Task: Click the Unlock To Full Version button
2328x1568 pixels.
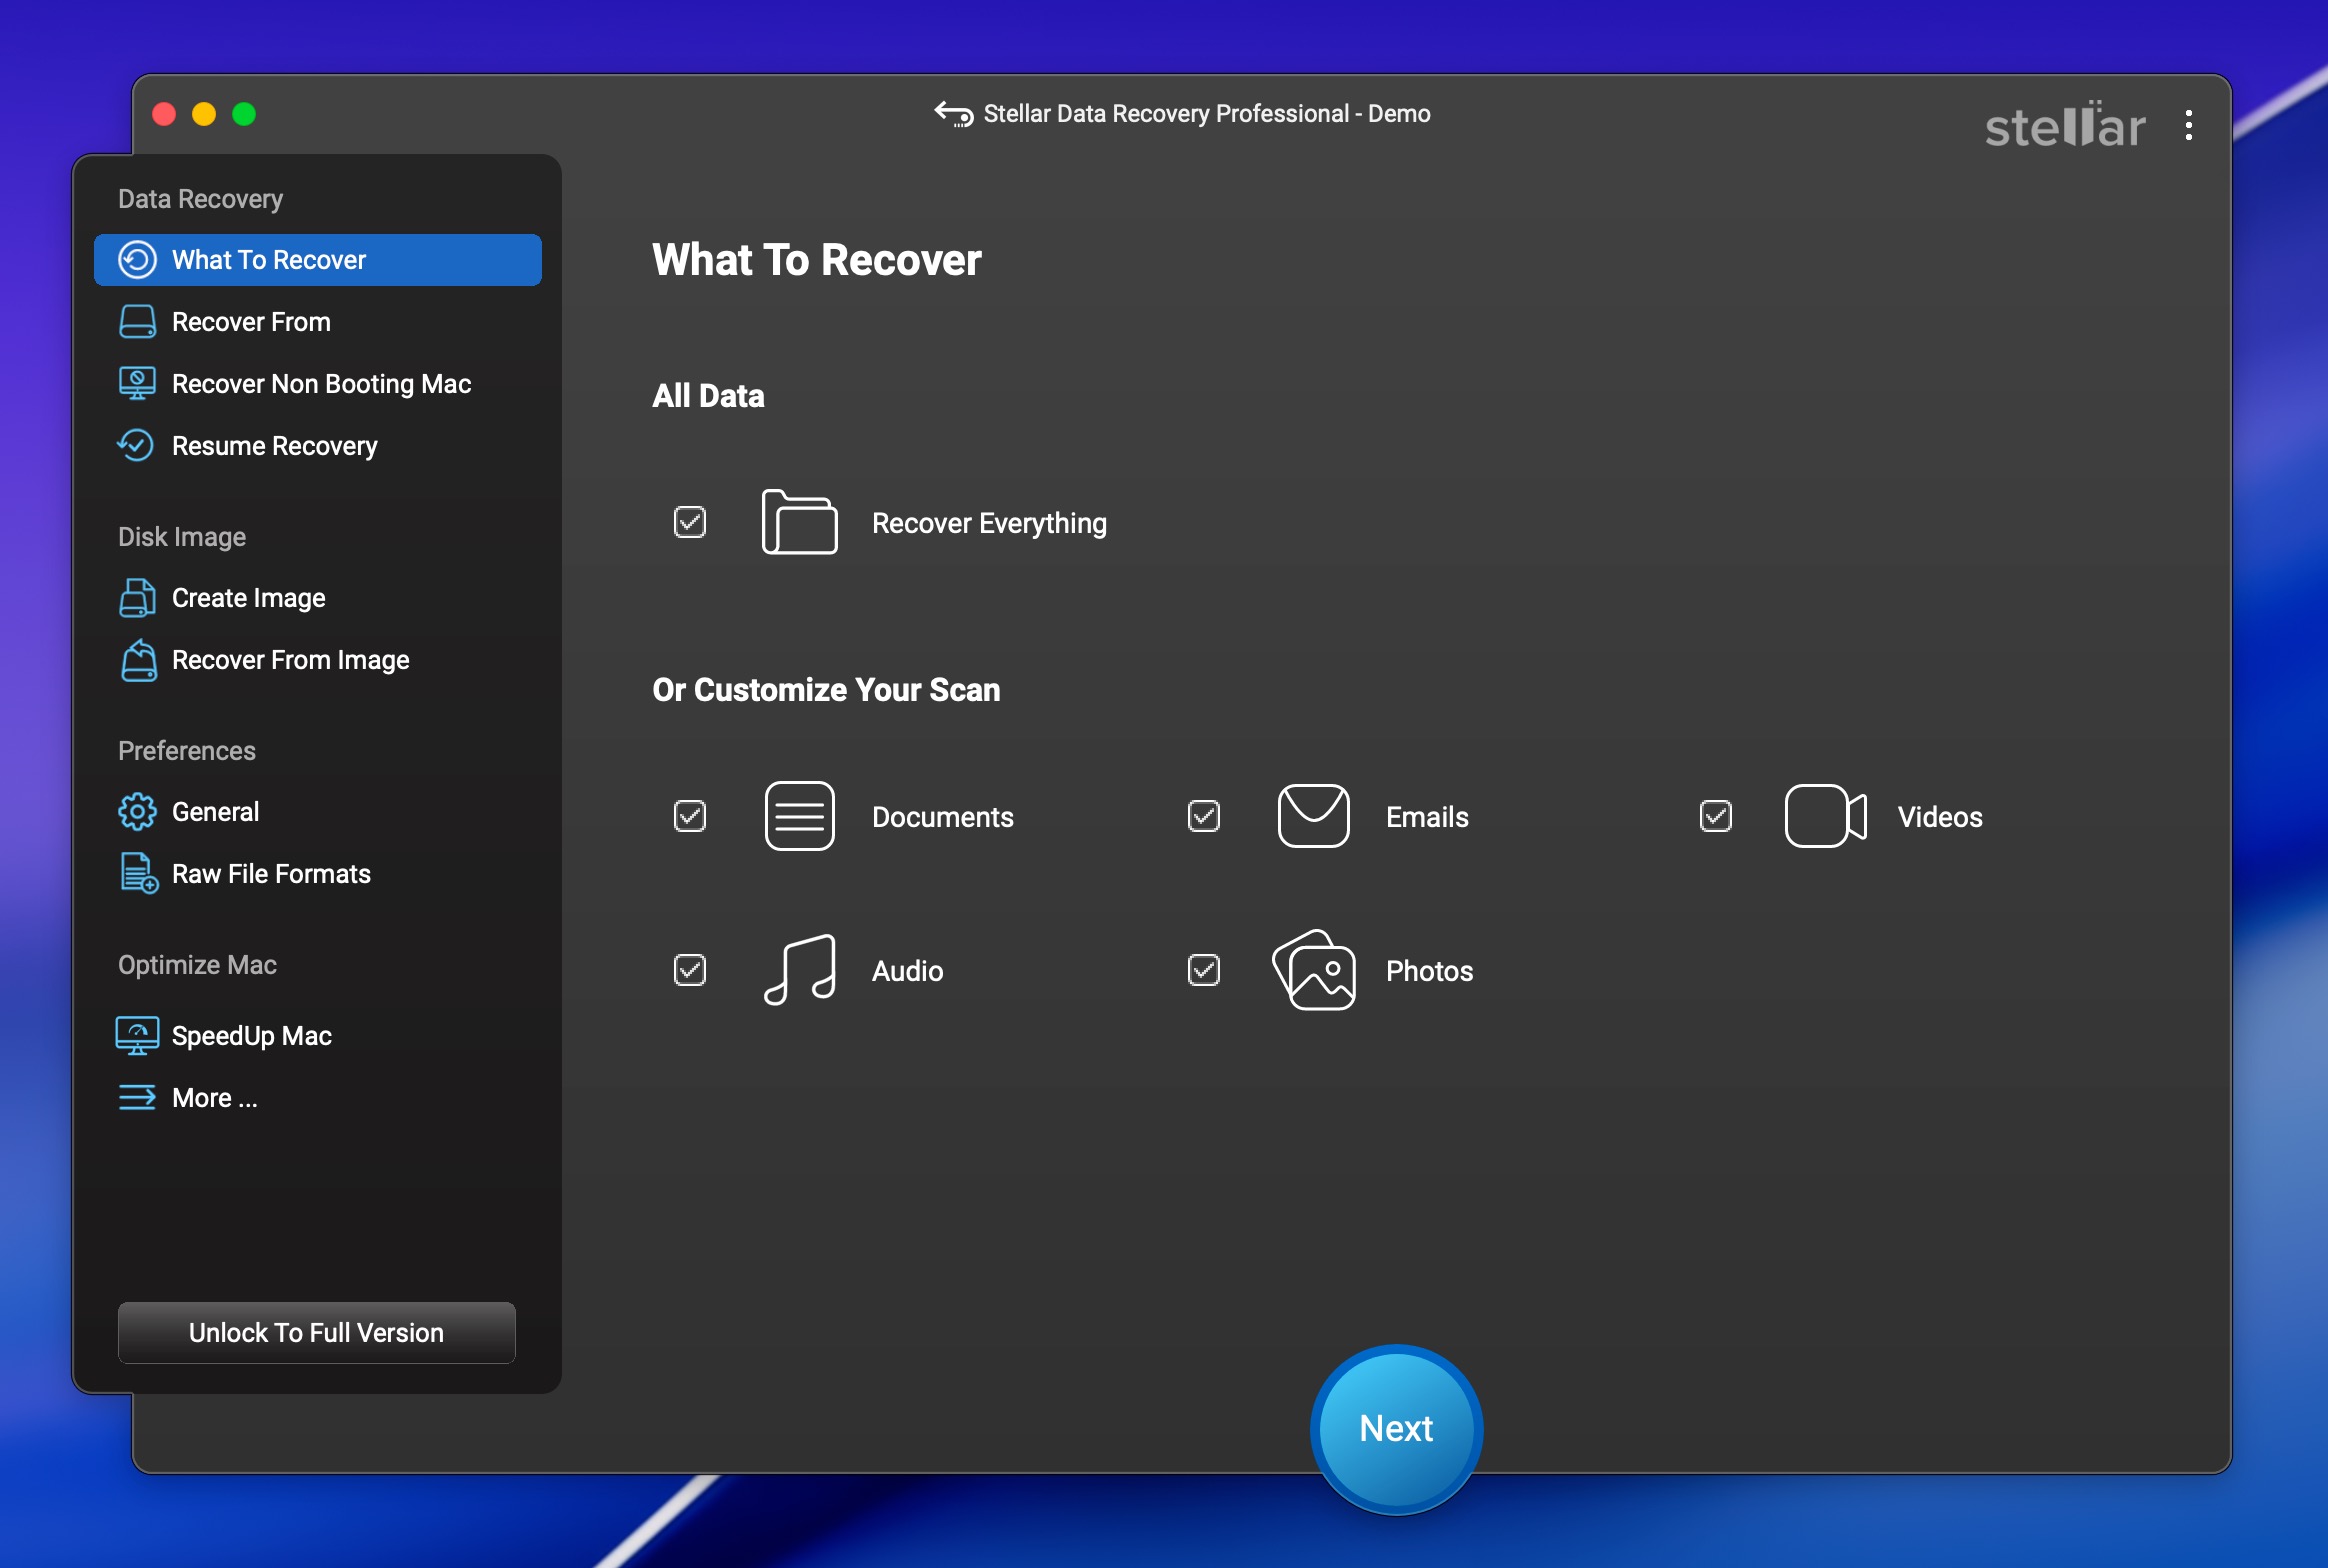Action: (316, 1332)
